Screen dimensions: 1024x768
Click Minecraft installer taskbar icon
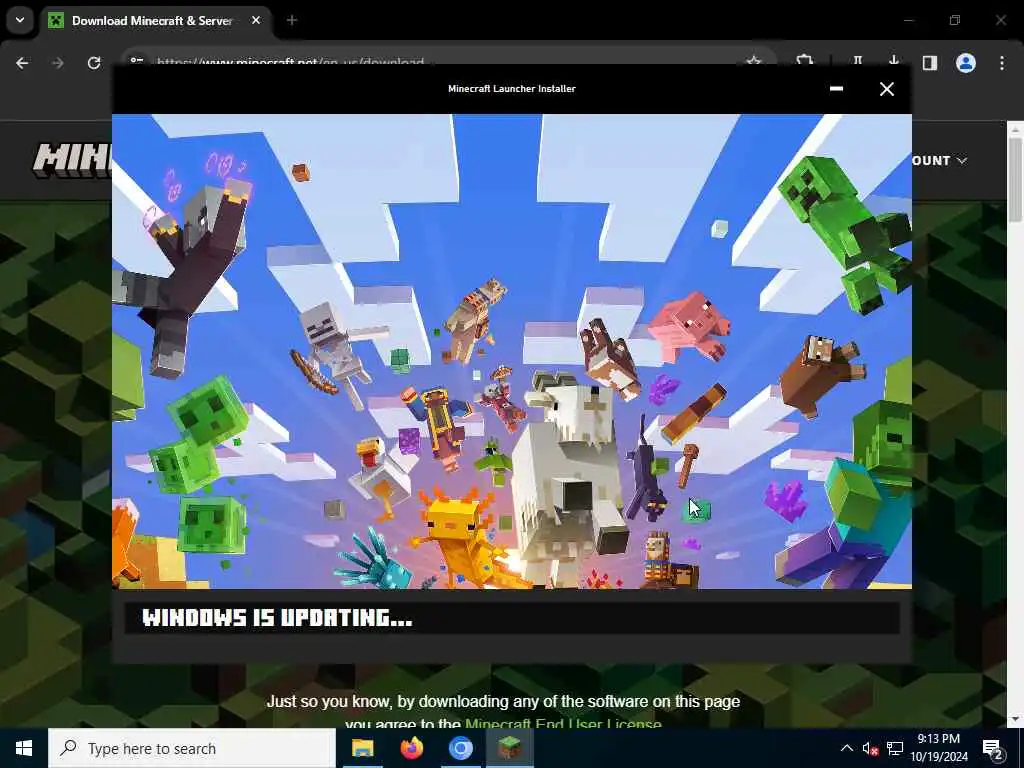point(509,748)
